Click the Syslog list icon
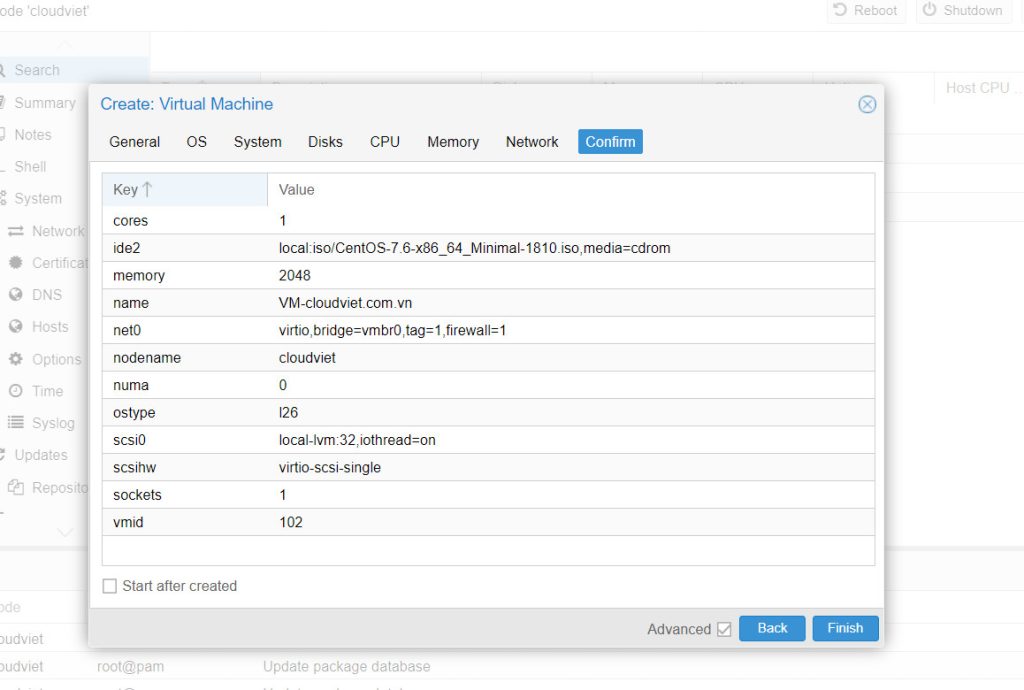Screen dimensions: 1024x690 pyautogui.click(x=16, y=422)
